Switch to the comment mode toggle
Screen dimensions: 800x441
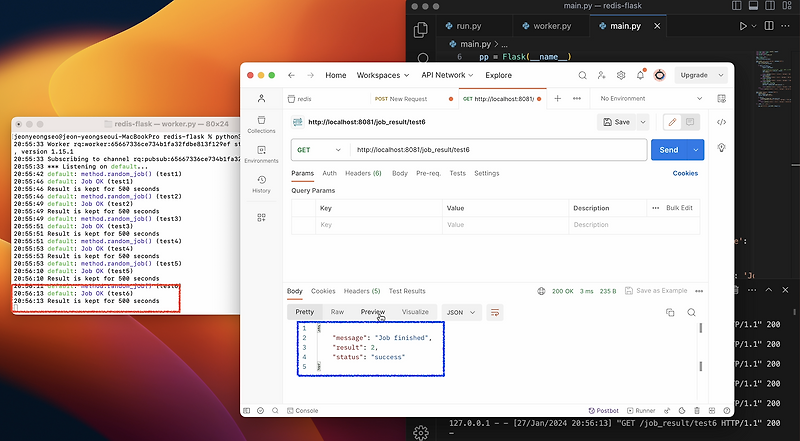pyautogui.click(x=690, y=122)
